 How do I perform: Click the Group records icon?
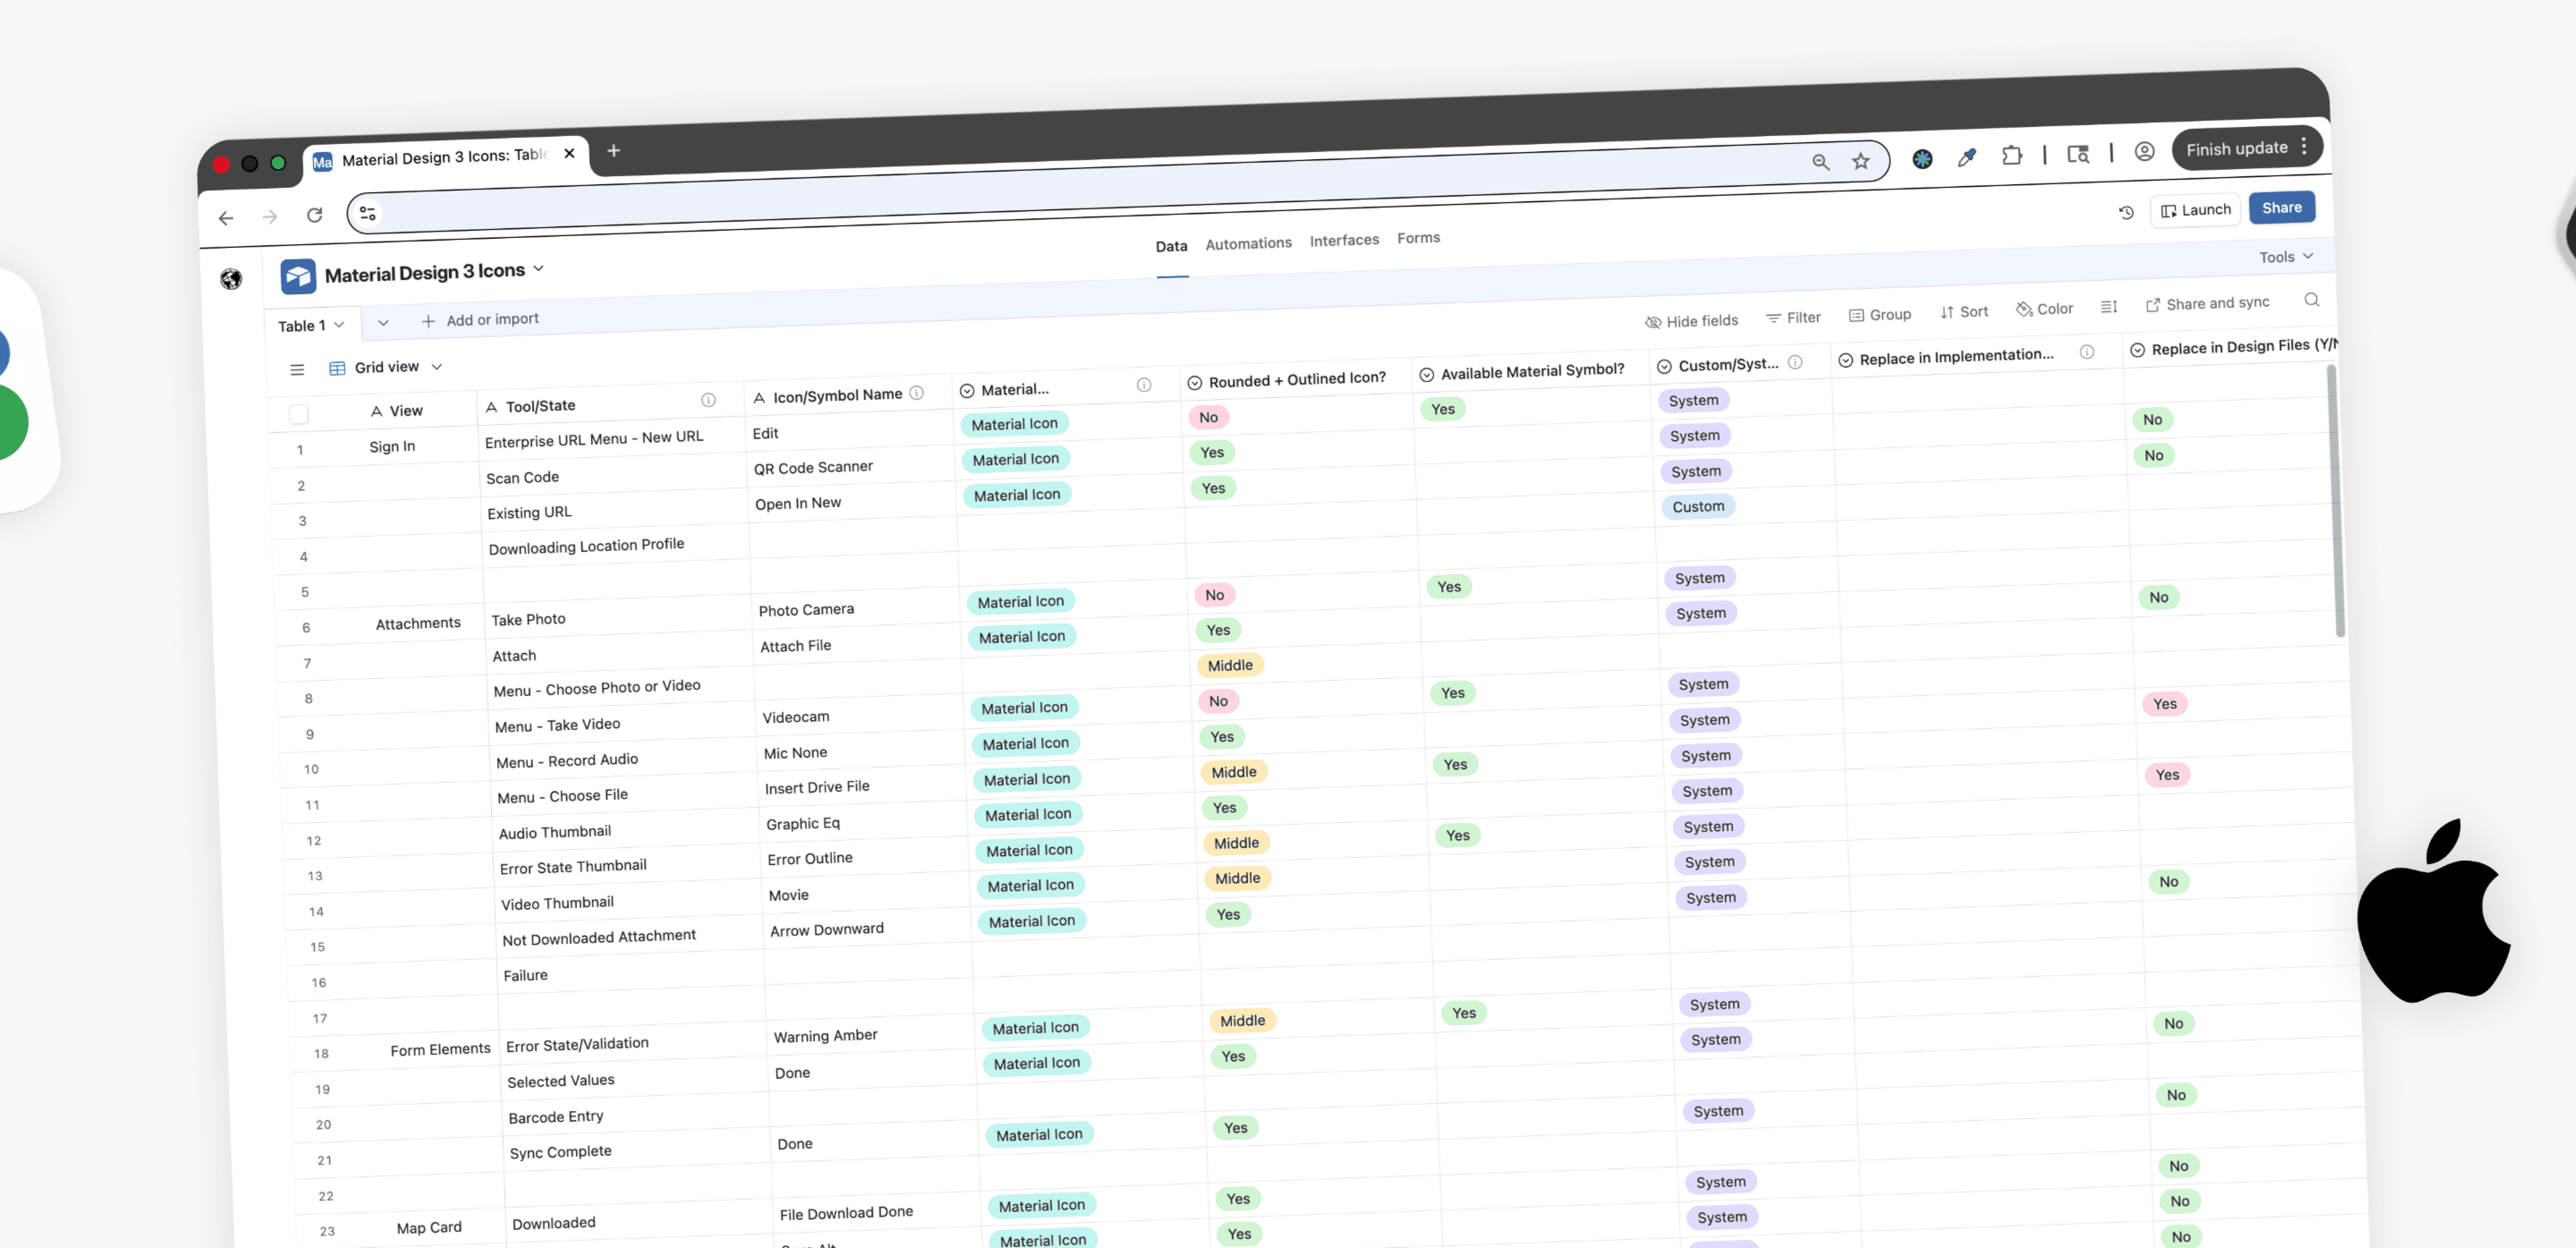(1856, 315)
